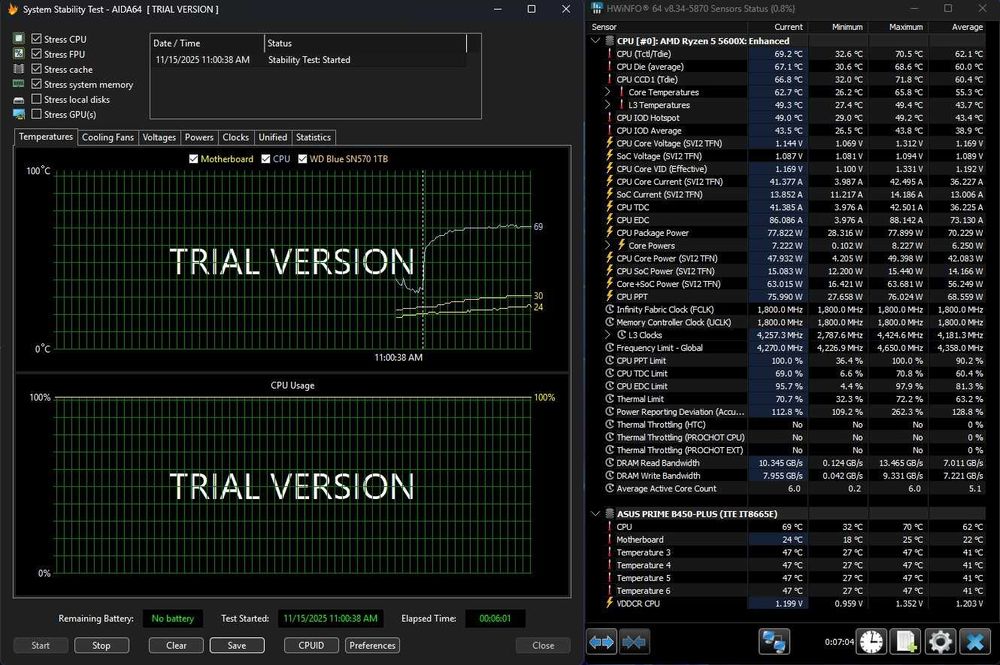Reset sensor values with the clock icon
This screenshot has width=1000, height=665.
tap(871, 641)
